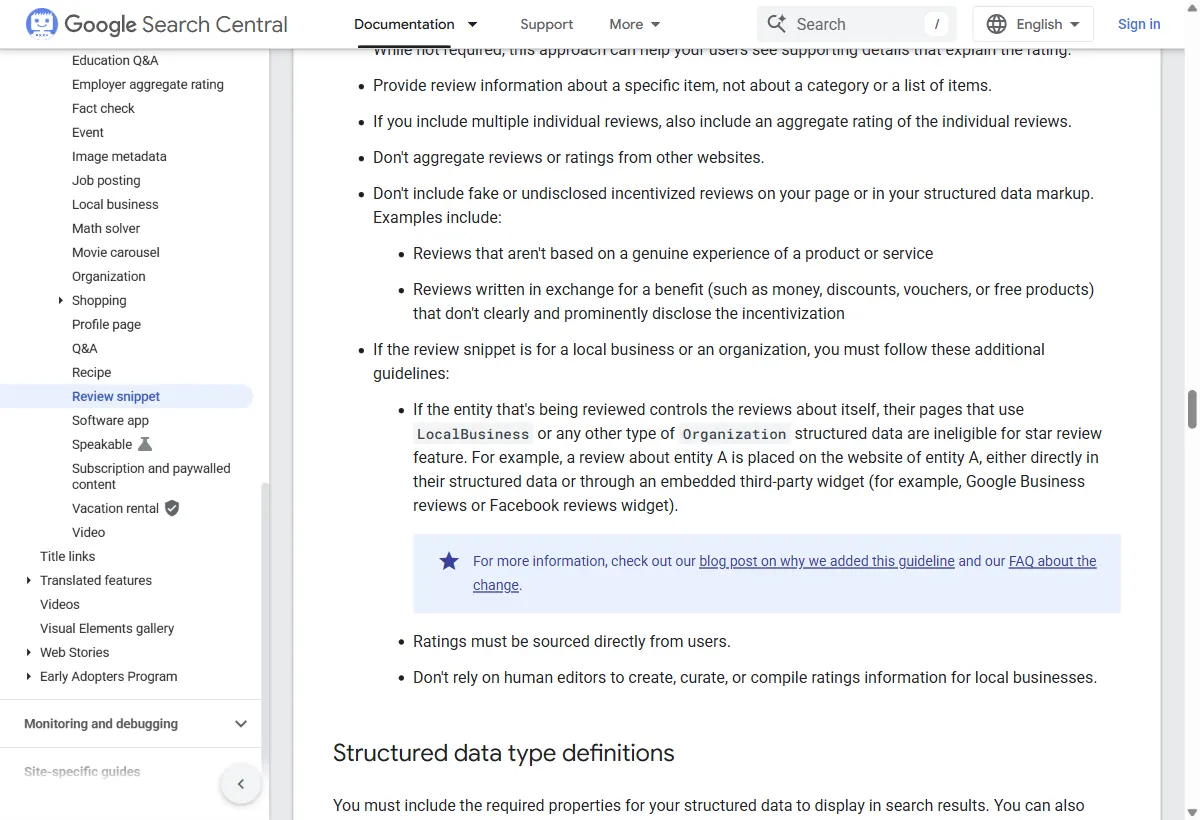
Task: Expand the Shopping tree item
Action: [61, 300]
